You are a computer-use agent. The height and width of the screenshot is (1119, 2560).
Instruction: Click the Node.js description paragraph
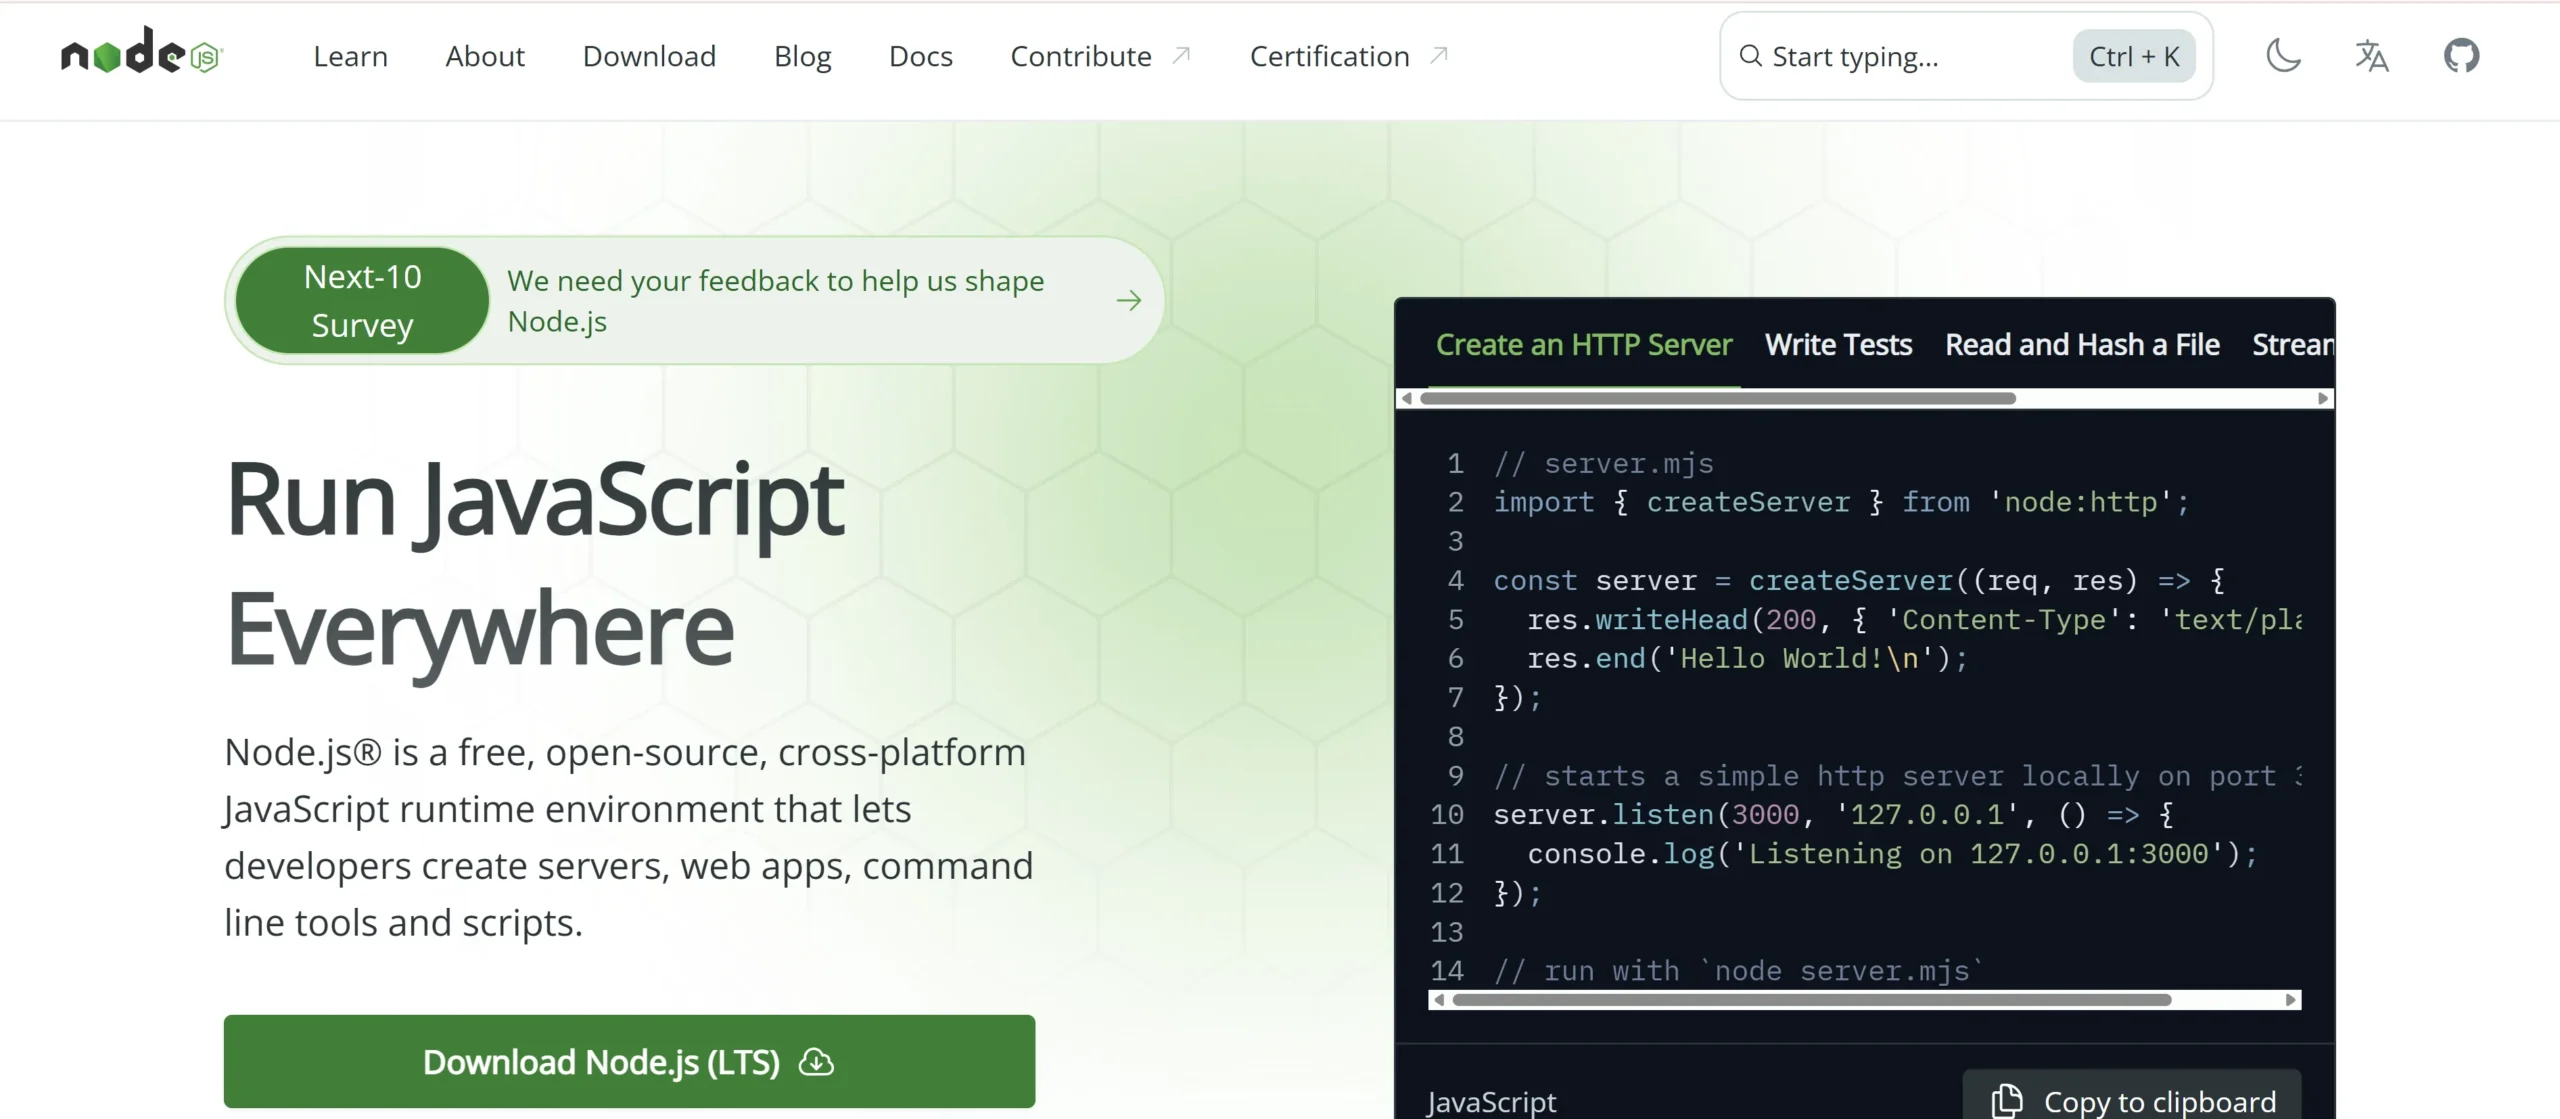628,837
